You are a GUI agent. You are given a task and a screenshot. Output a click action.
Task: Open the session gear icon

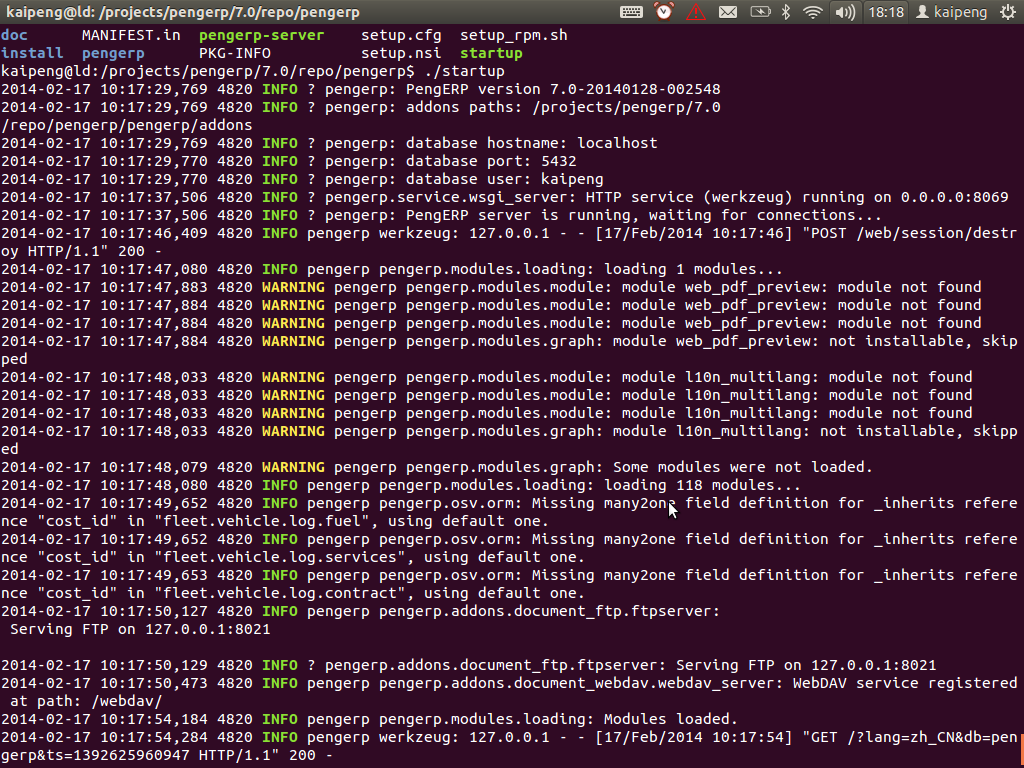(x=1008, y=12)
